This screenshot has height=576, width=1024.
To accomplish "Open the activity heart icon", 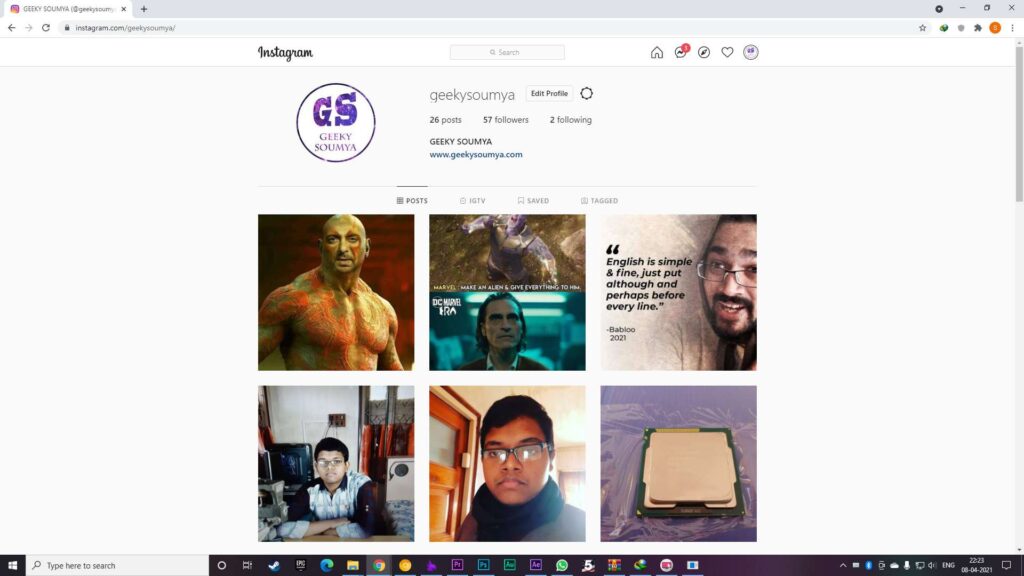I will (727, 52).
